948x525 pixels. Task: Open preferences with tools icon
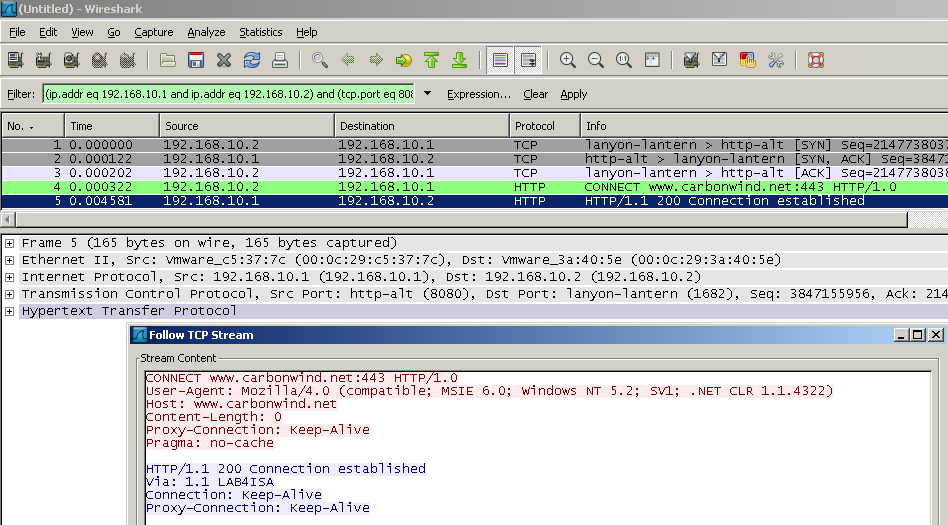click(776, 60)
